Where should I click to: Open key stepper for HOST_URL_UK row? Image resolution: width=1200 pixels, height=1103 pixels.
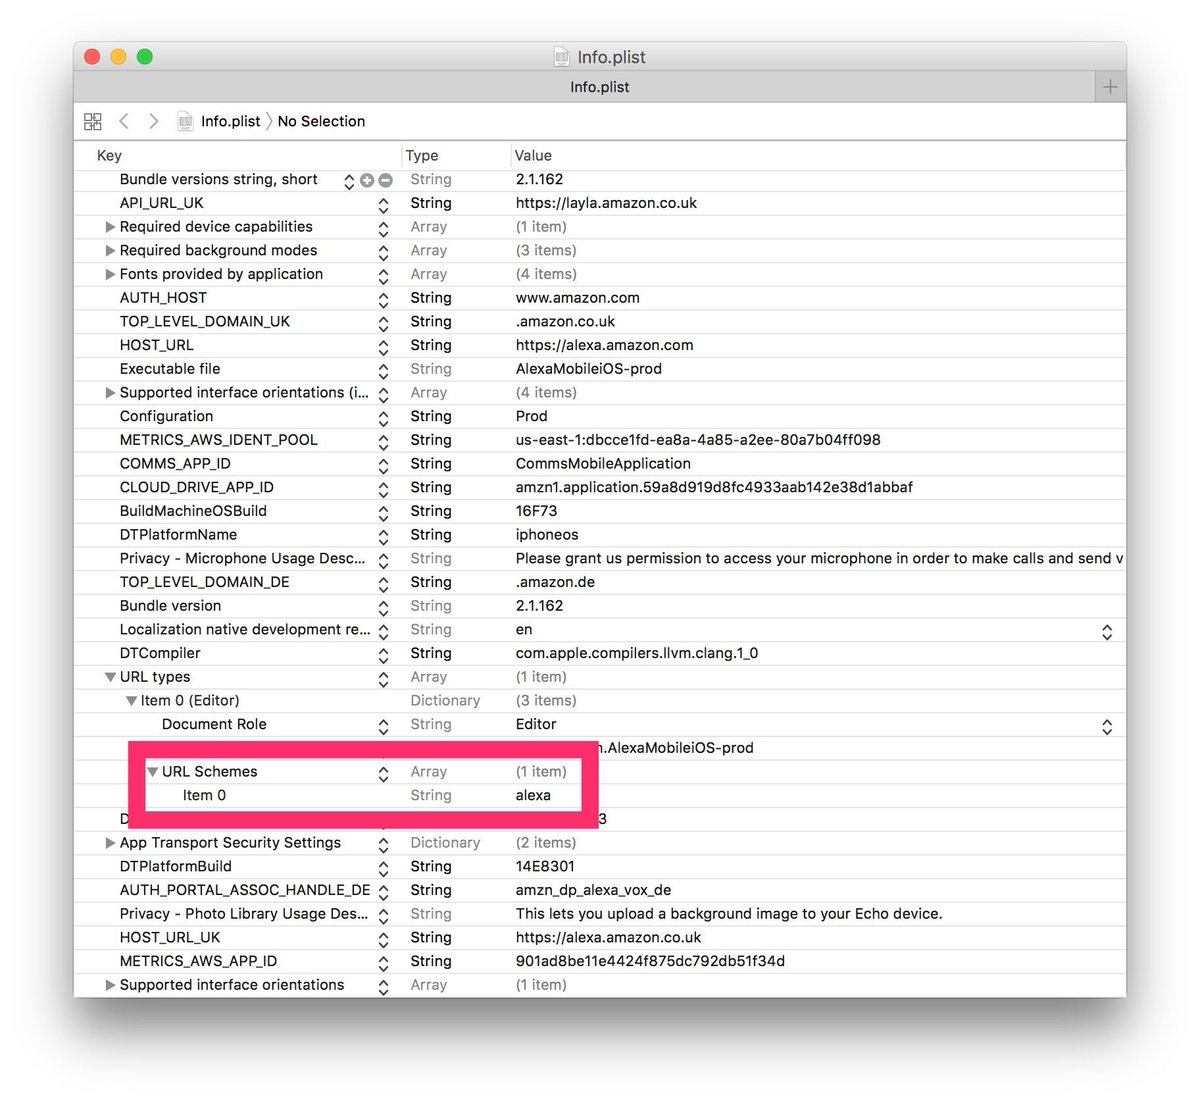(383, 939)
